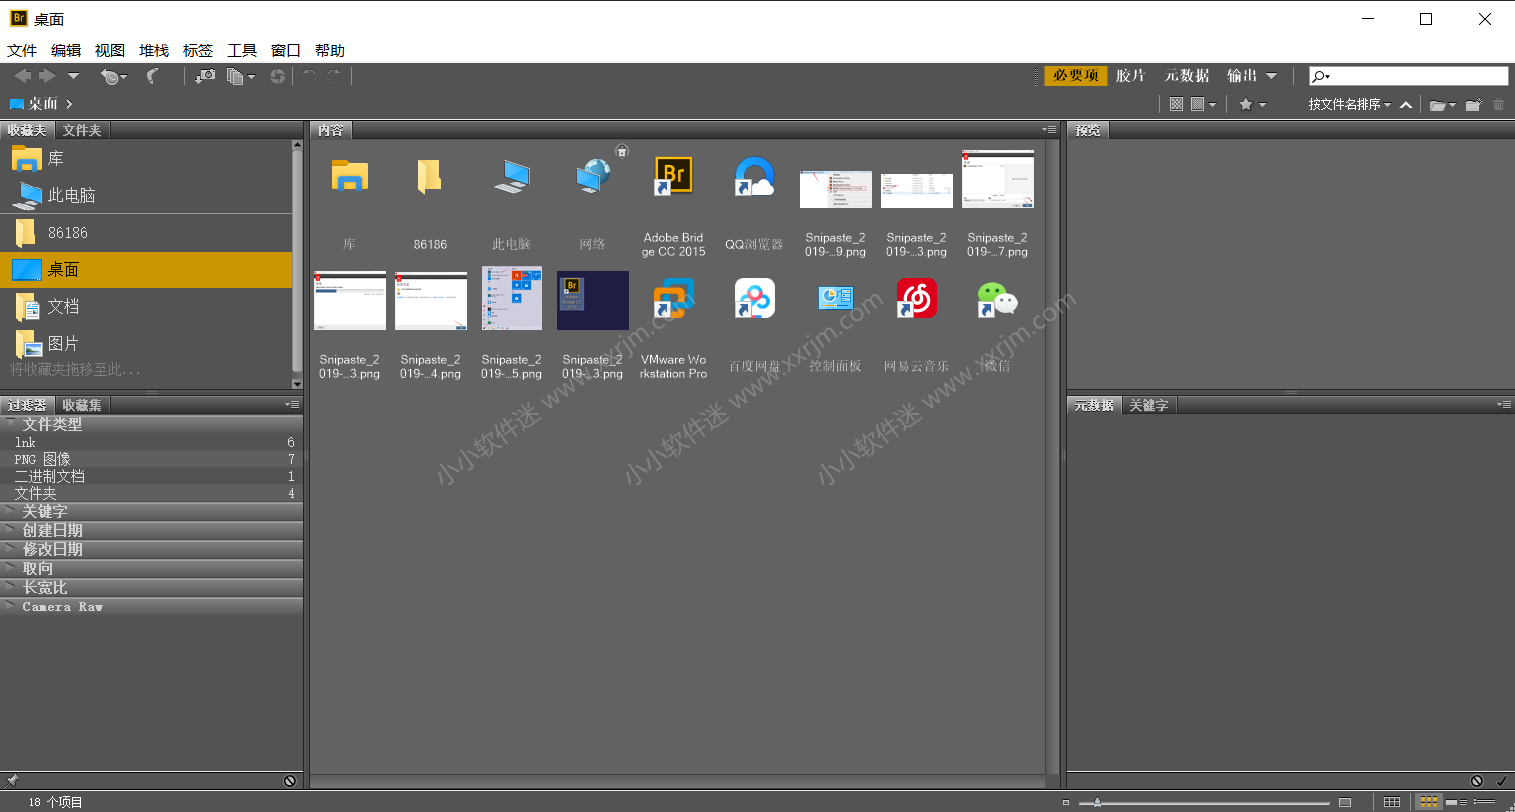Viewport: 1515px width, 812px height.
Task: Open the 工具 menu
Action: (242, 50)
